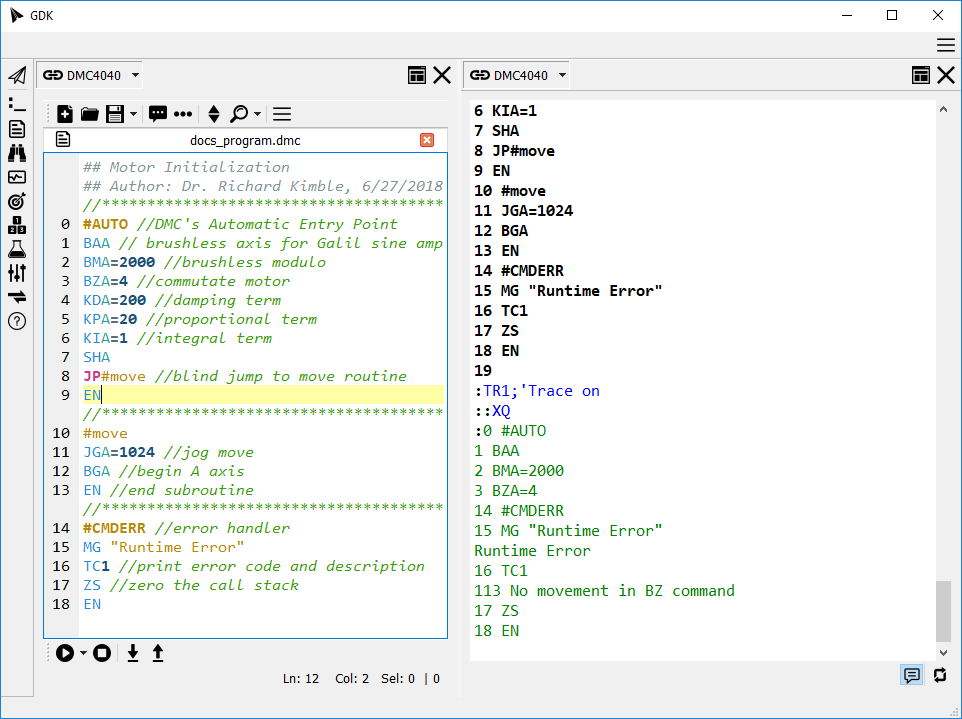Viewport: 962px width, 719px height.
Task: Open the save options dropdown arrow
Action: (x=134, y=114)
